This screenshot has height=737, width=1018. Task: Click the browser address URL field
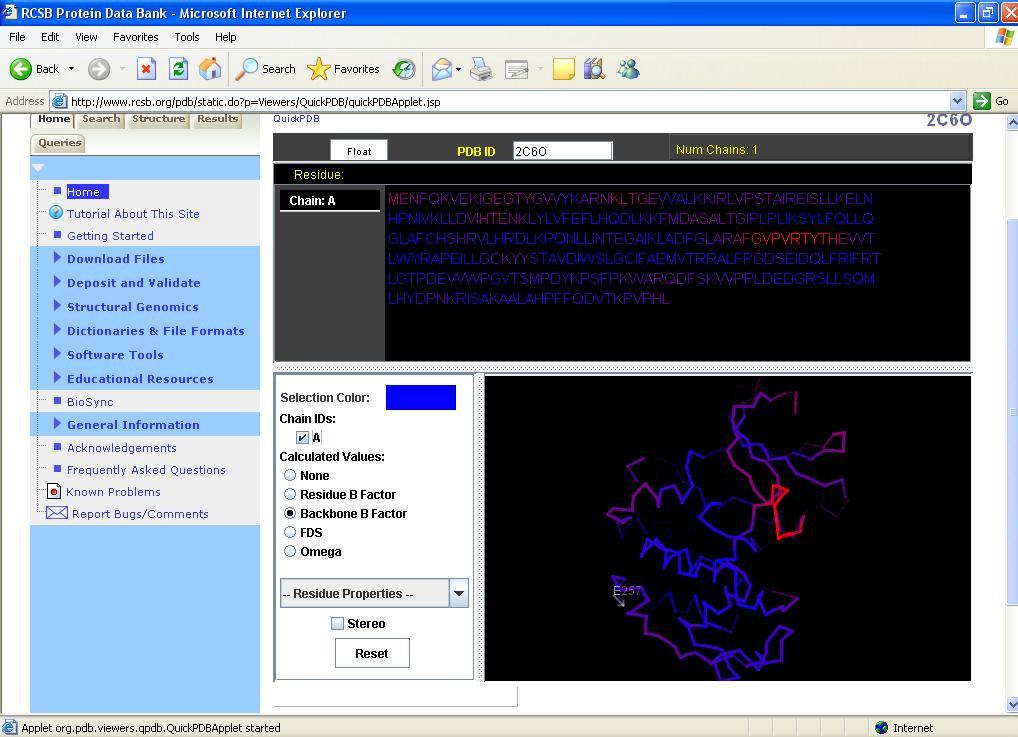(510, 101)
